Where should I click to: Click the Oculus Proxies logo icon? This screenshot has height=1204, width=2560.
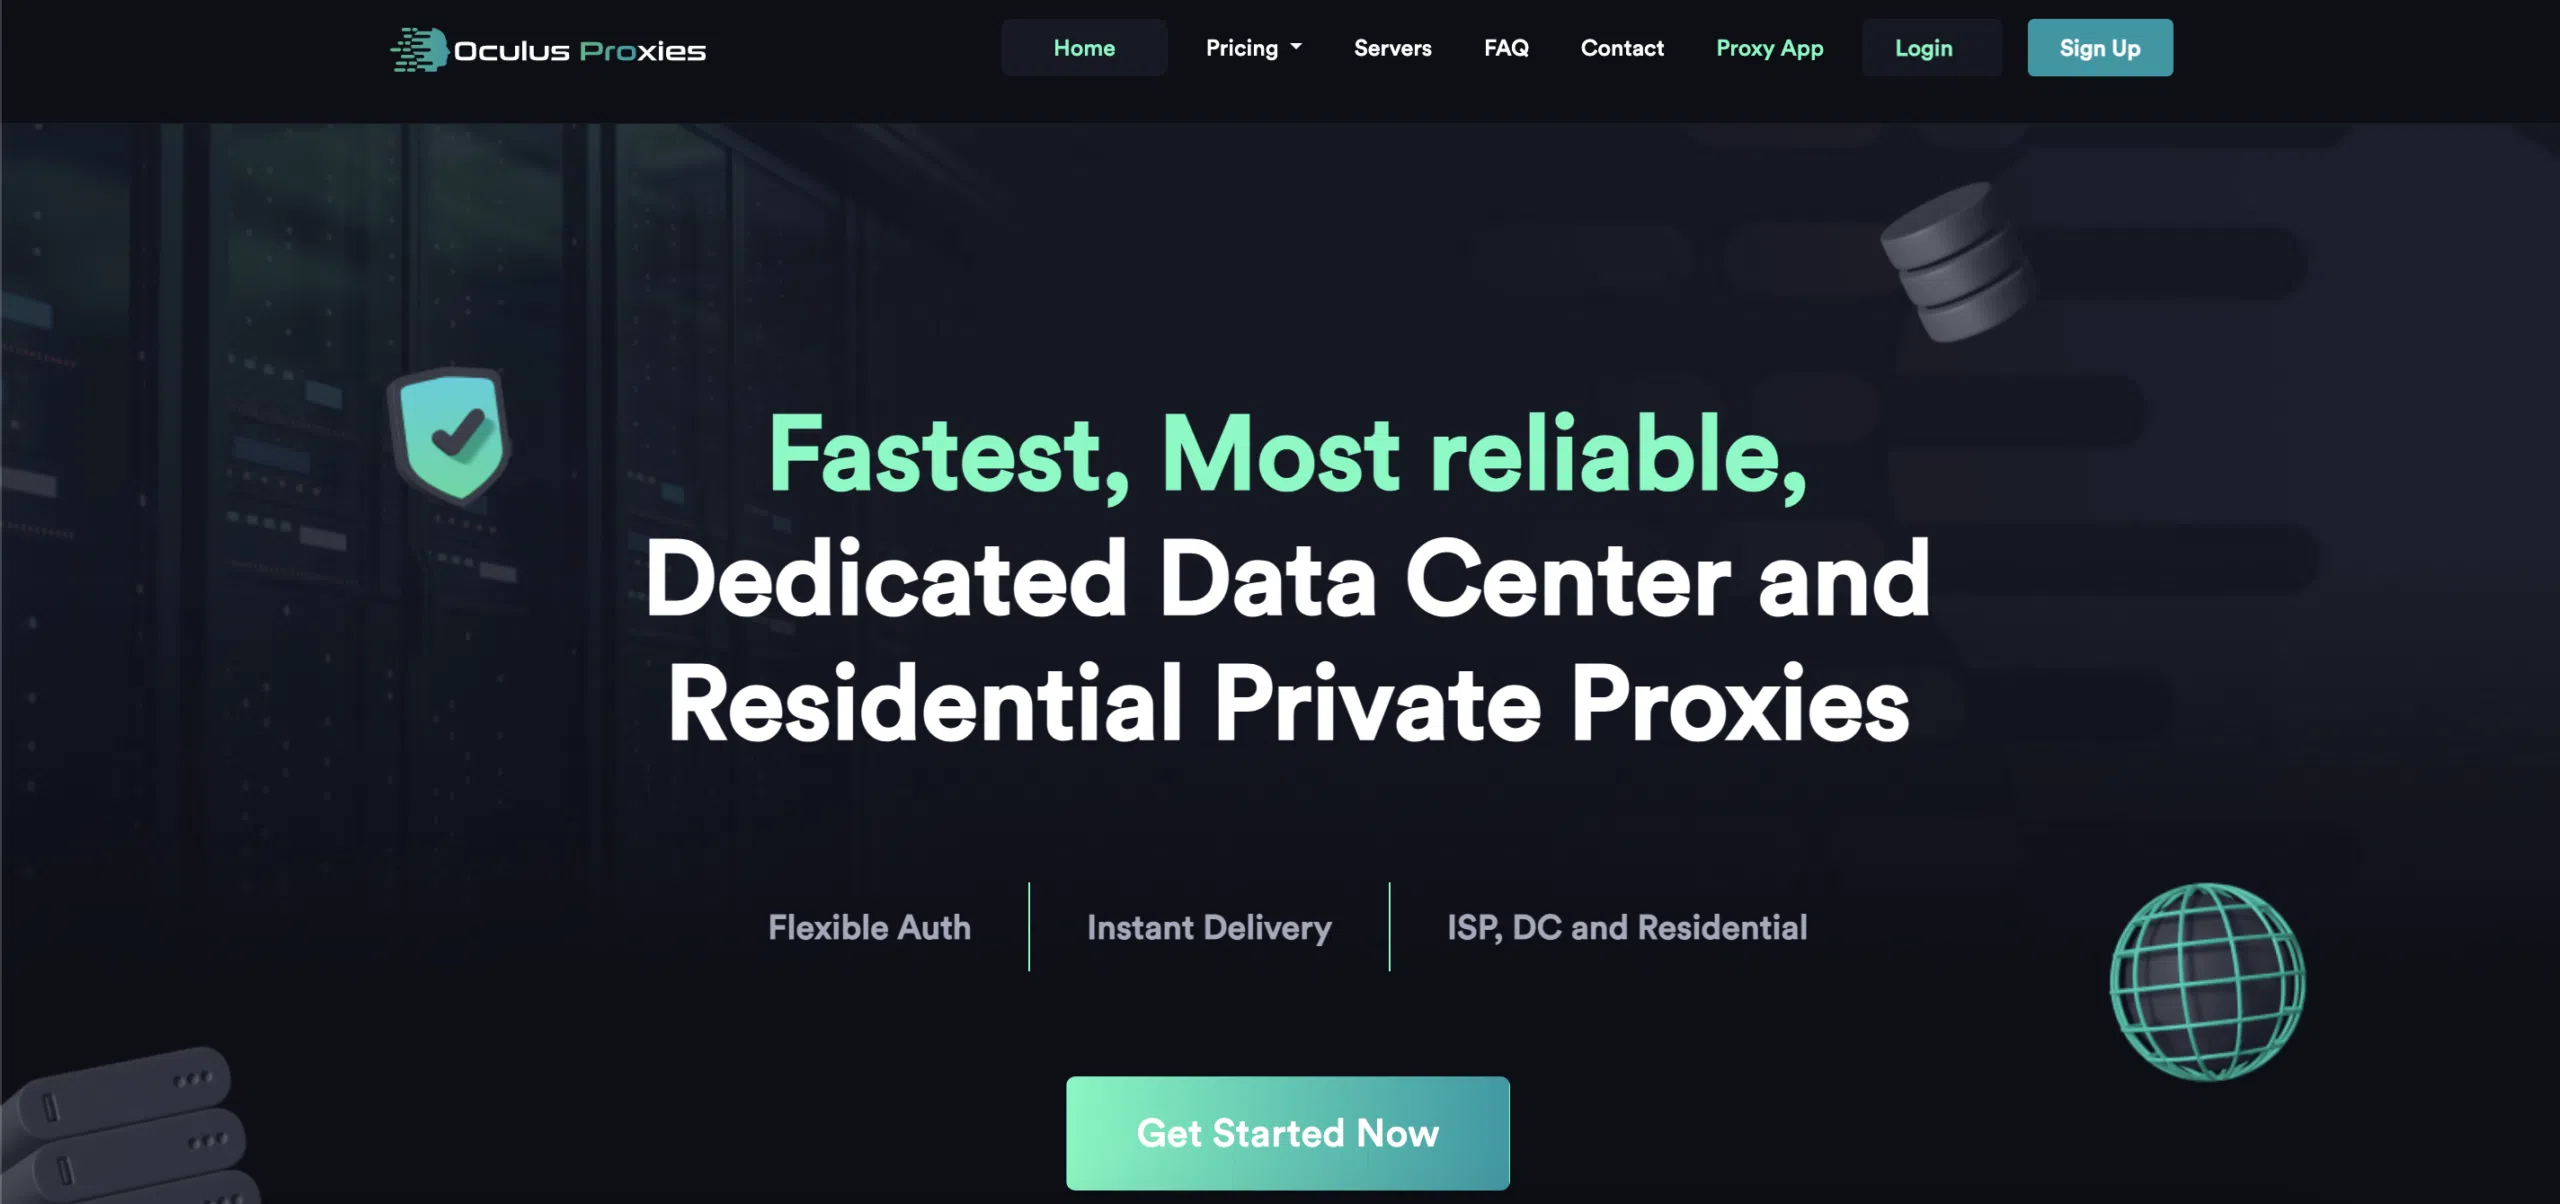[x=416, y=47]
